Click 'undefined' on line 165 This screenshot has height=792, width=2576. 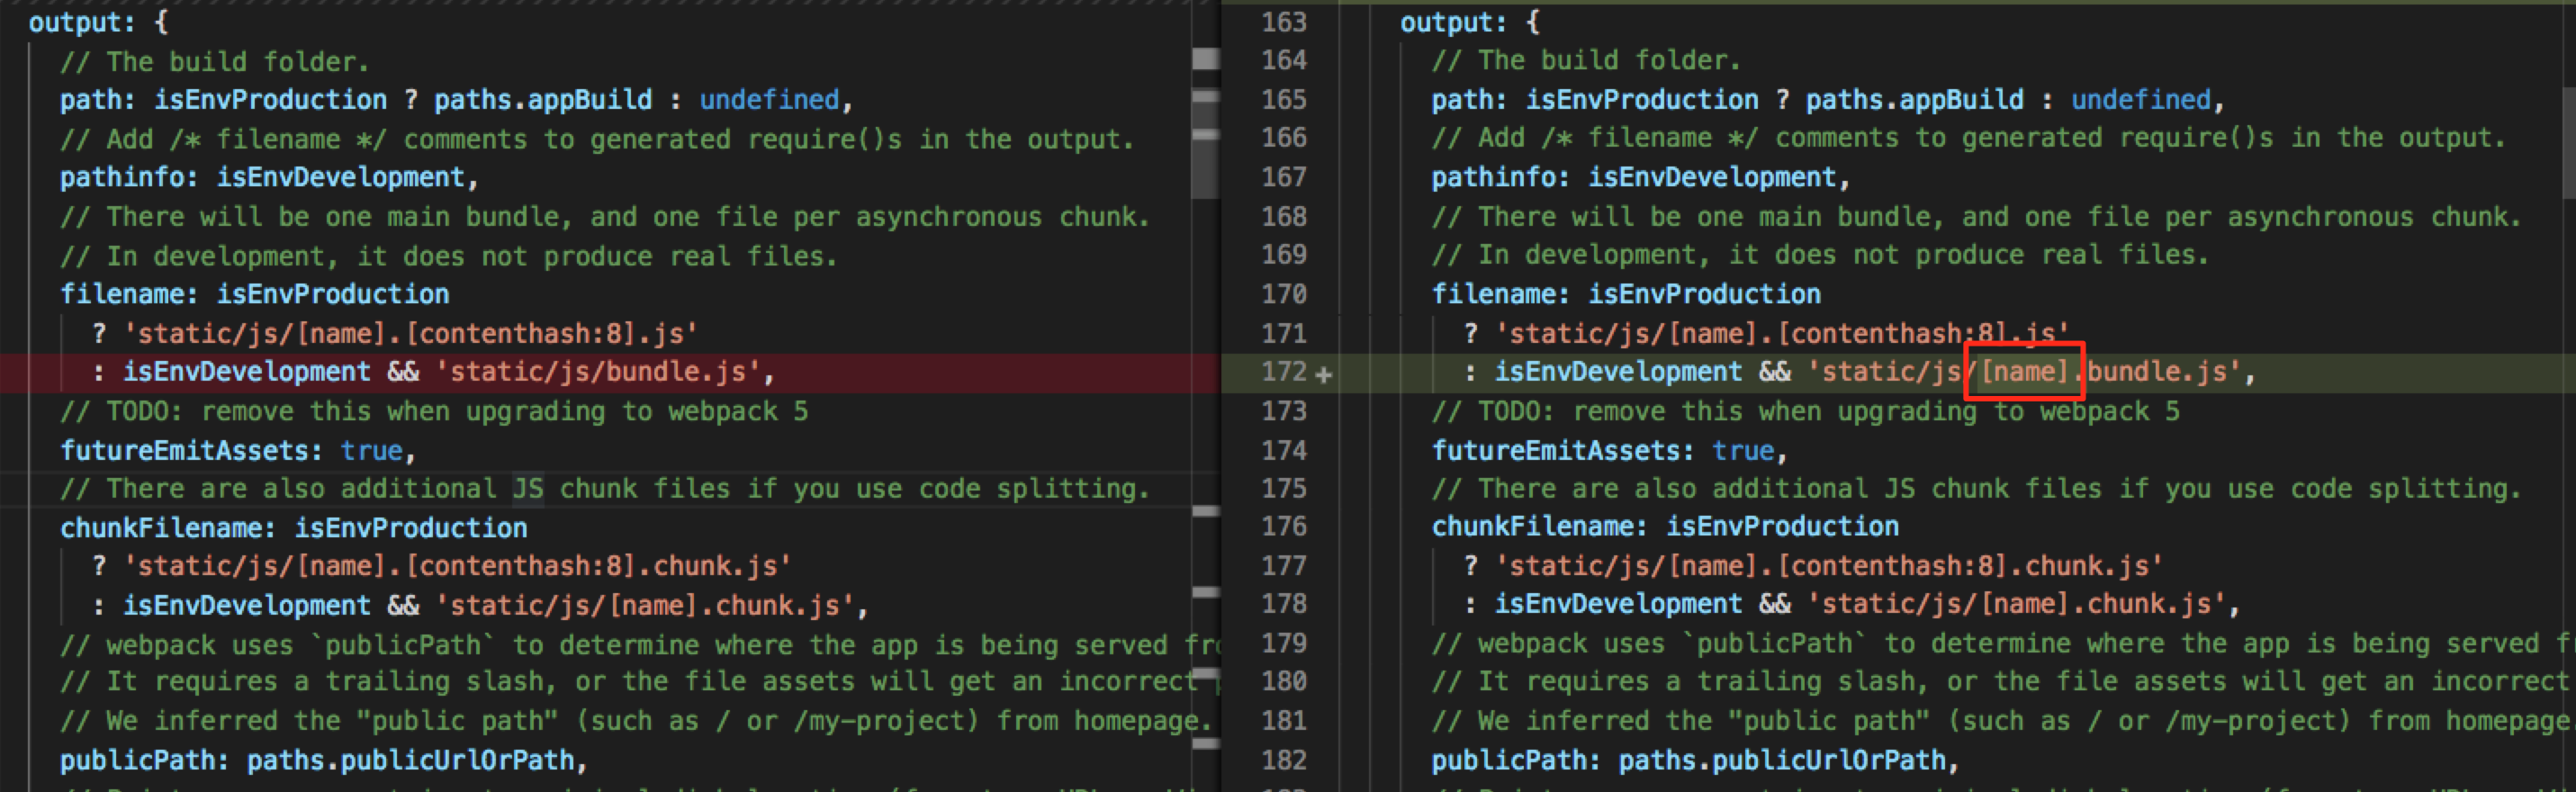(2141, 100)
